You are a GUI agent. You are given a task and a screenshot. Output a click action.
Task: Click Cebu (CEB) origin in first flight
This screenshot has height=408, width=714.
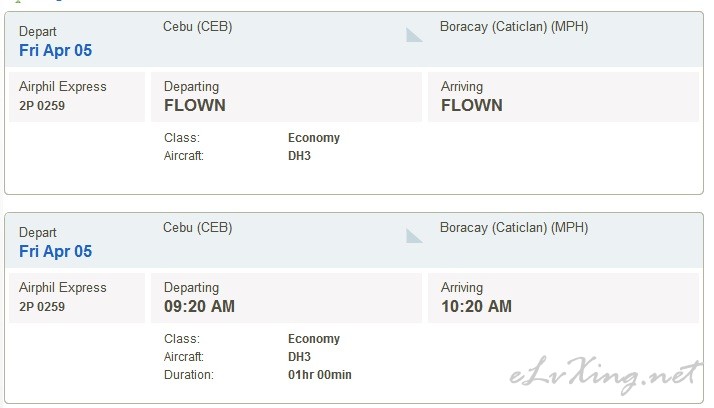[198, 26]
